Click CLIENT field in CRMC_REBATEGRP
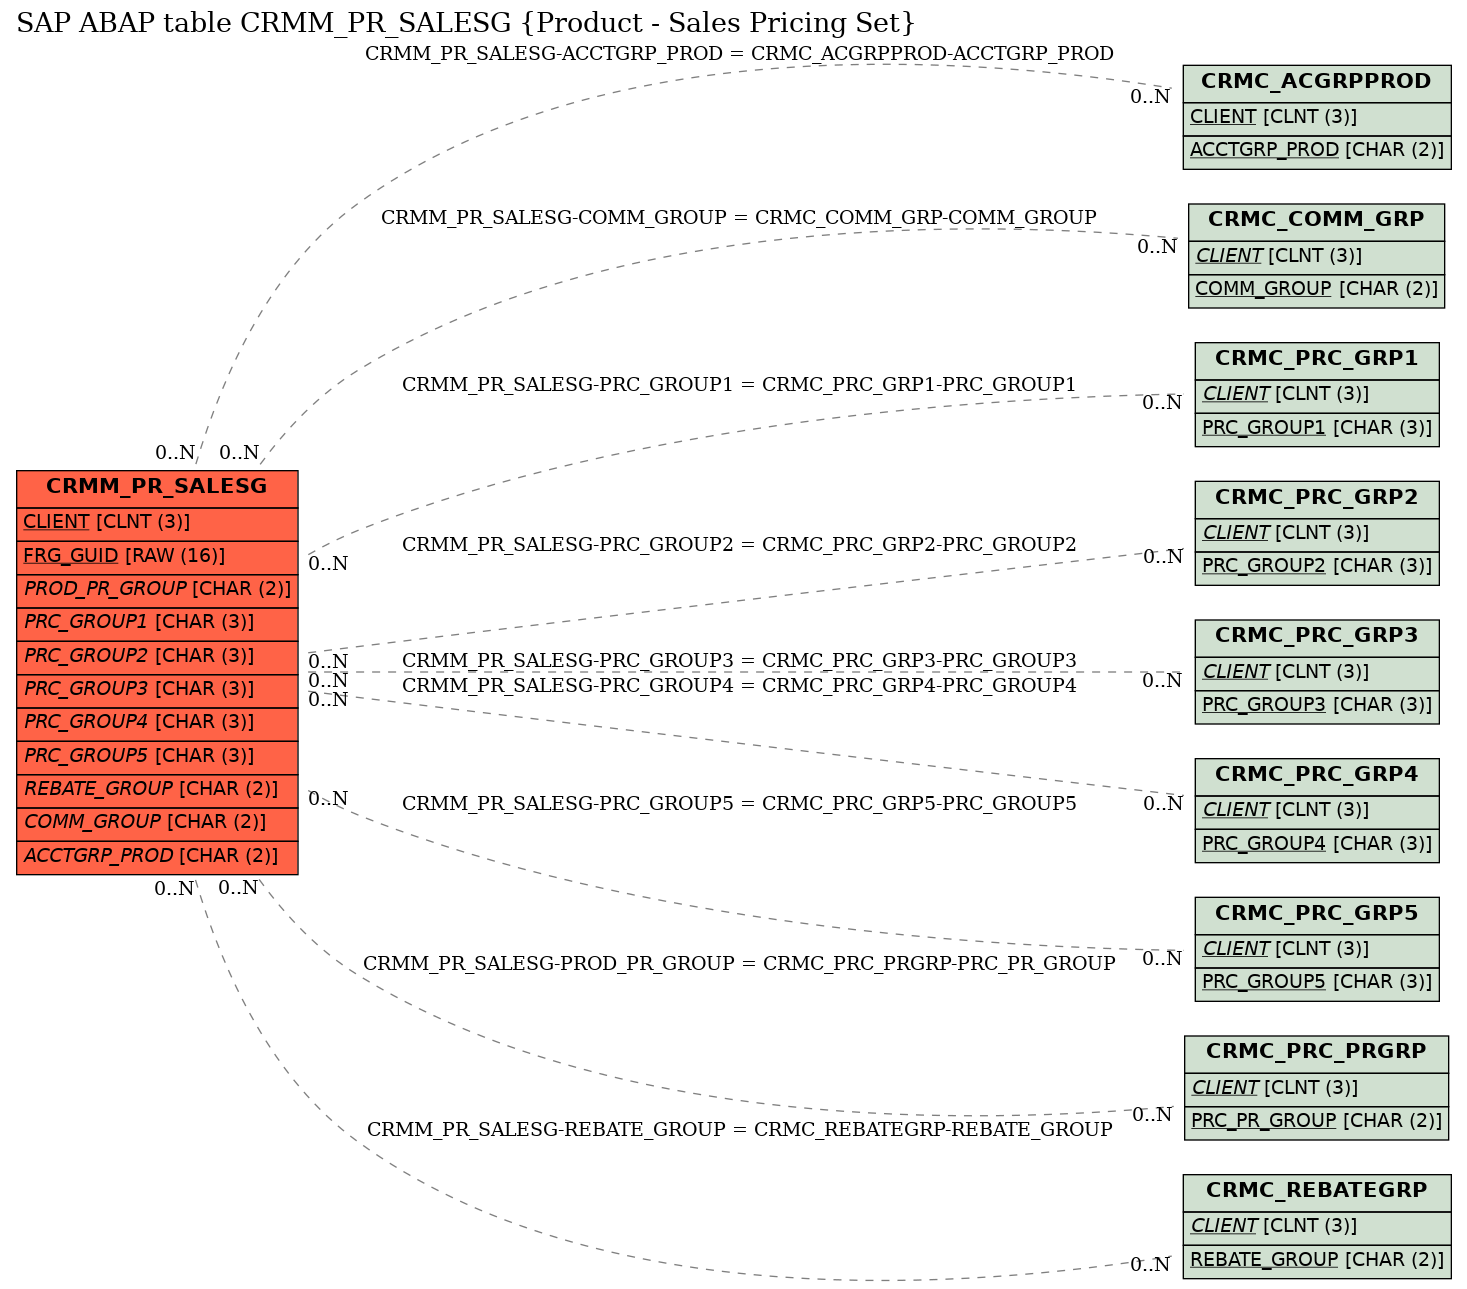 (1316, 1227)
